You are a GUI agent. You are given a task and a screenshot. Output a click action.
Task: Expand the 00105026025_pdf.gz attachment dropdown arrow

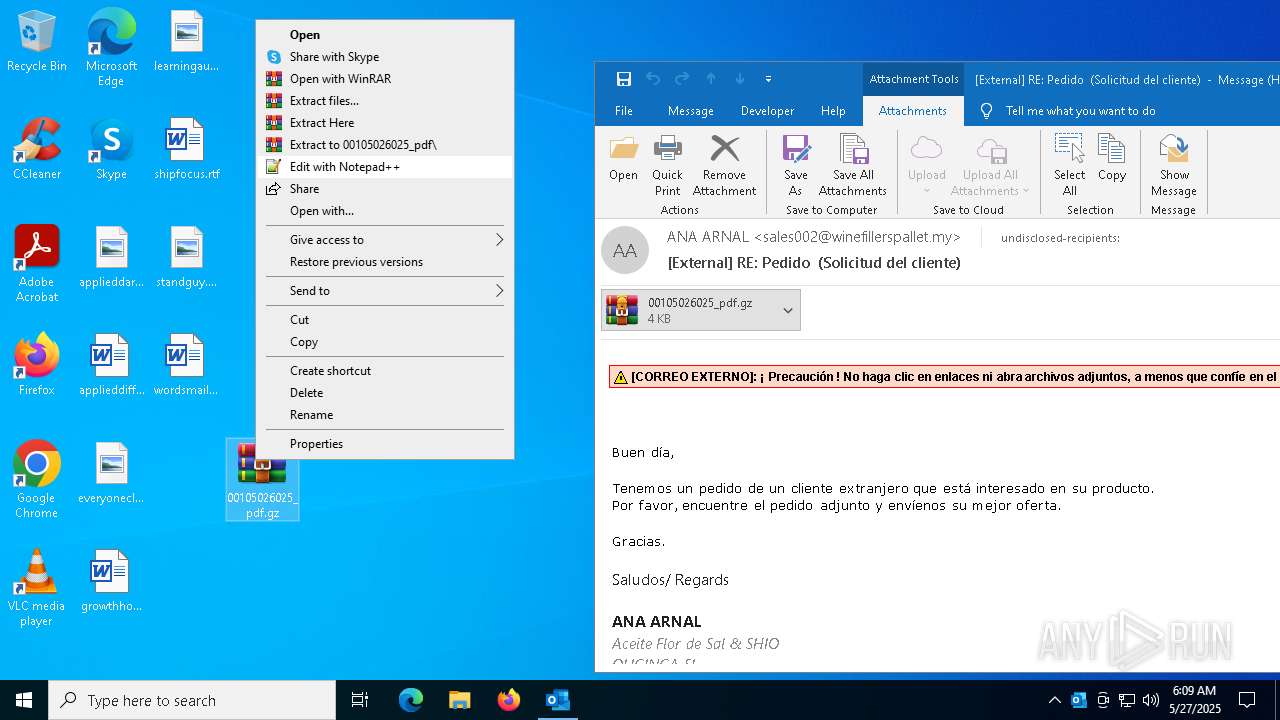coord(788,310)
